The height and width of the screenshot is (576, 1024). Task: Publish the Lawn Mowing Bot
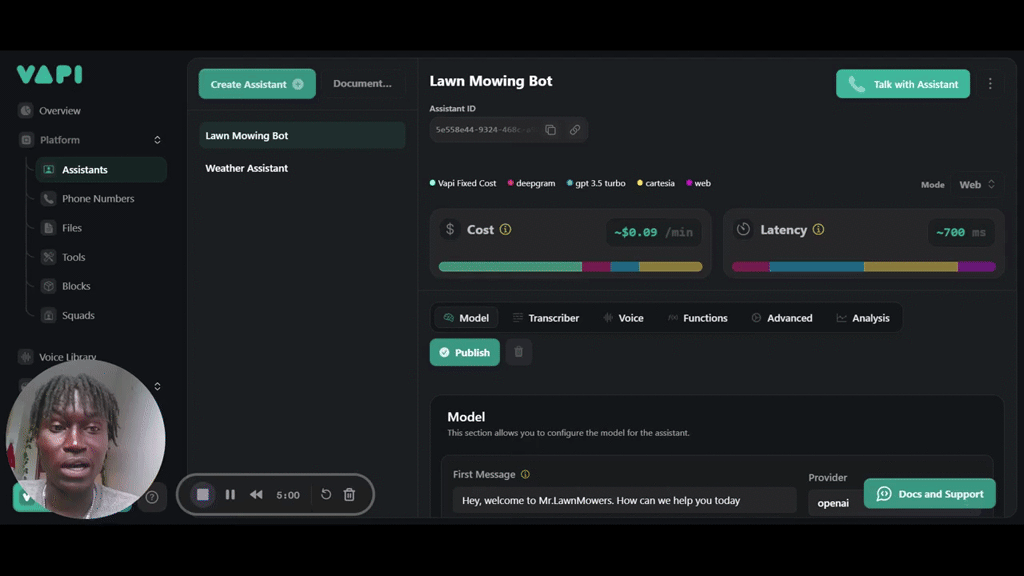click(x=464, y=352)
